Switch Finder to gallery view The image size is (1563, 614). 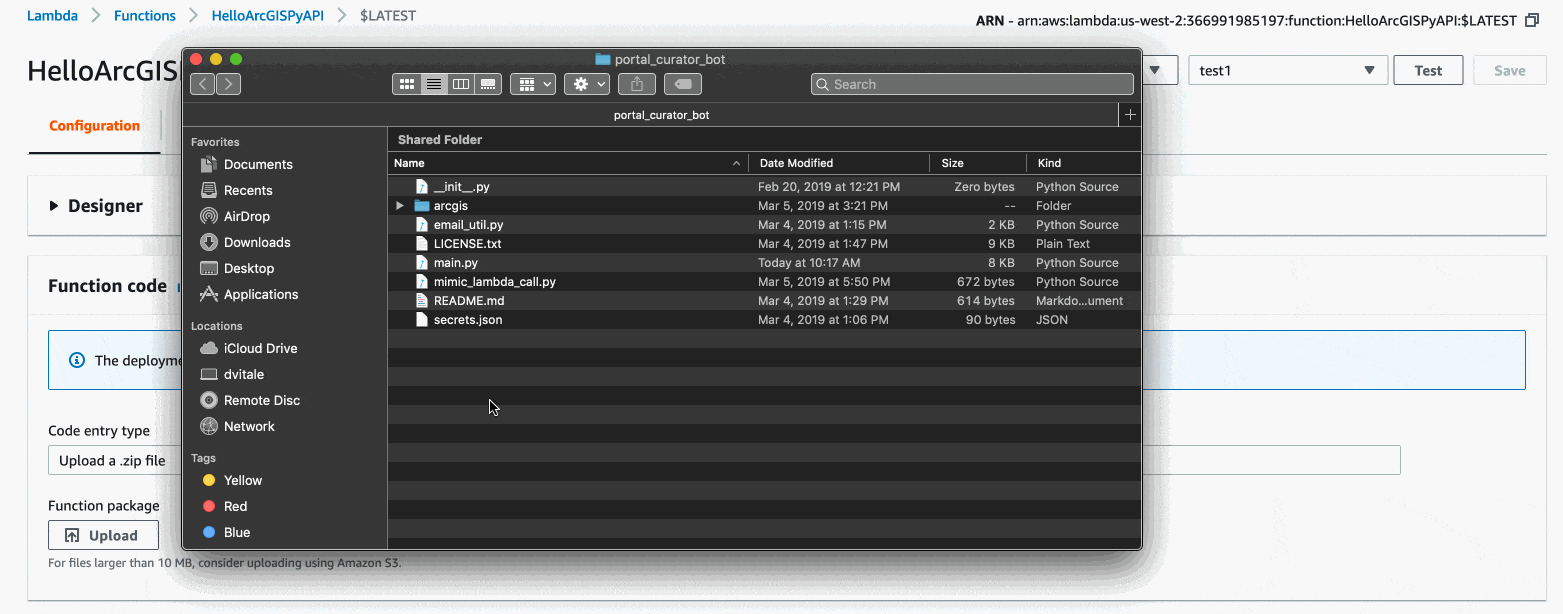tap(488, 84)
